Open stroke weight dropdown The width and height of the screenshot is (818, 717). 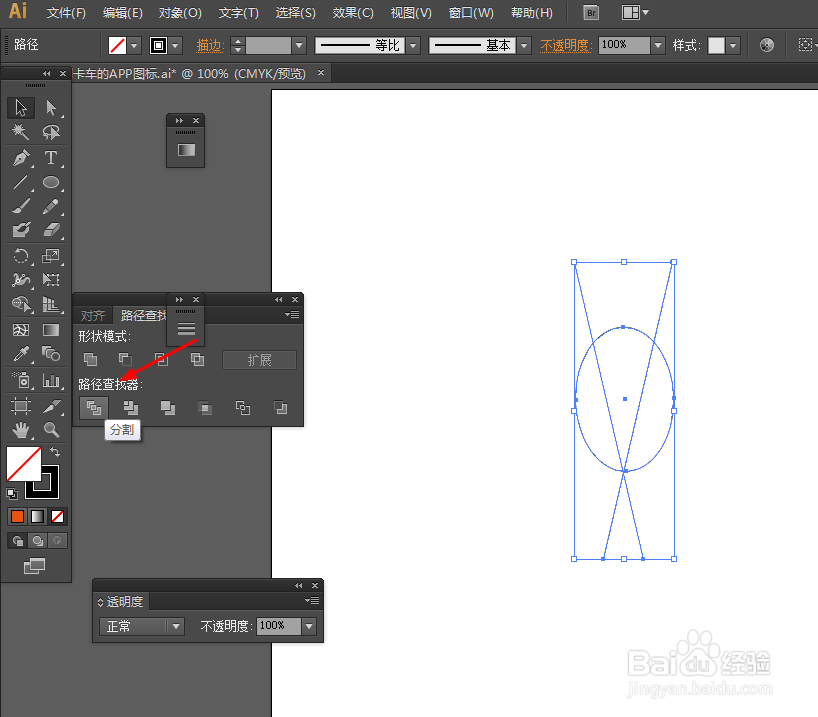point(299,45)
